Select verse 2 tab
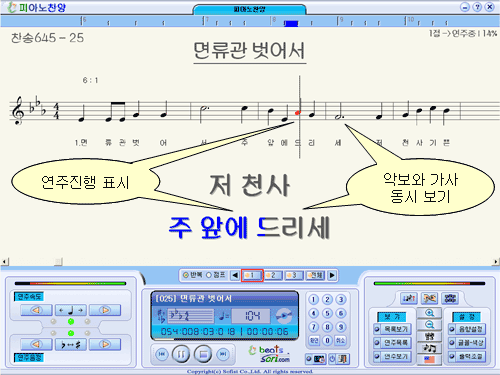 click(272, 275)
